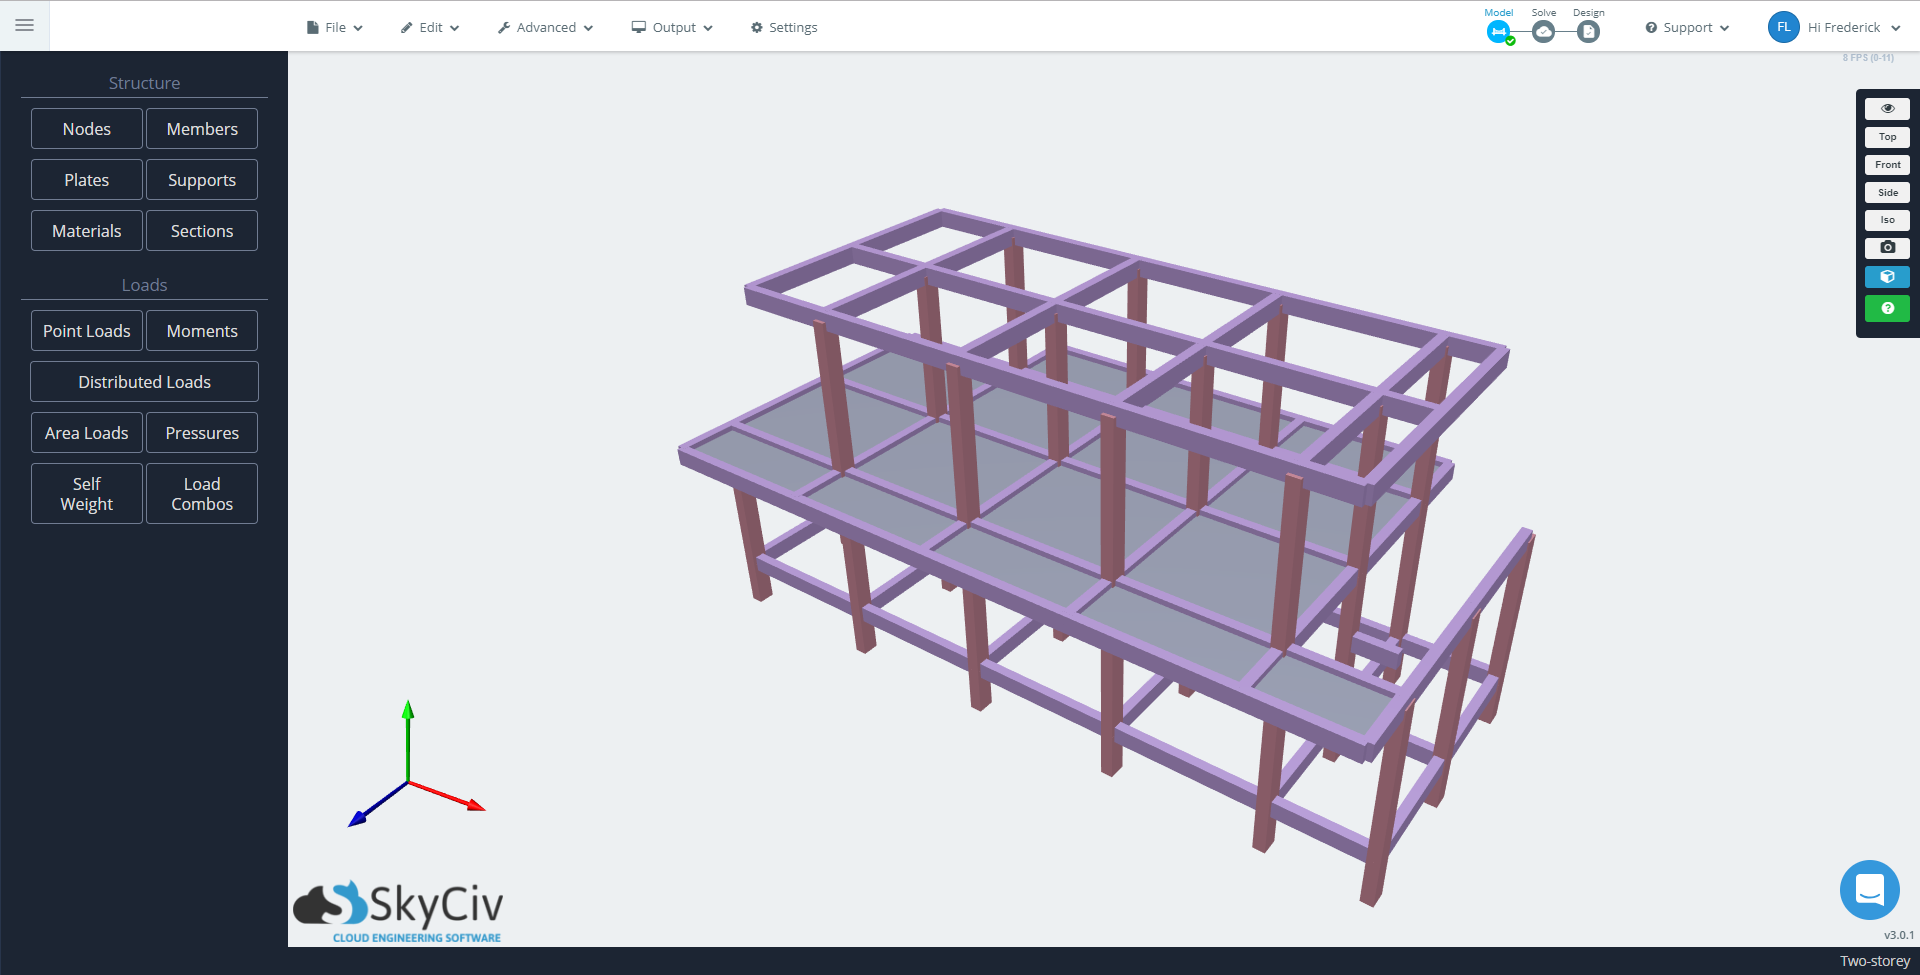
Task: Open the Design stage document icon
Action: (1588, 31)
